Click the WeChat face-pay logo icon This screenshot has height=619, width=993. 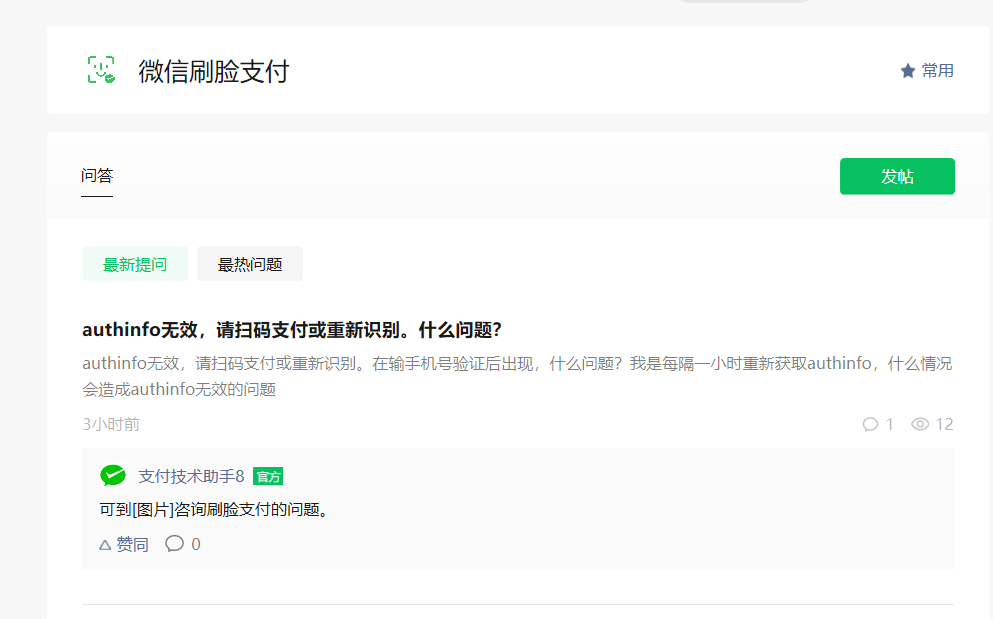point(101,70)
